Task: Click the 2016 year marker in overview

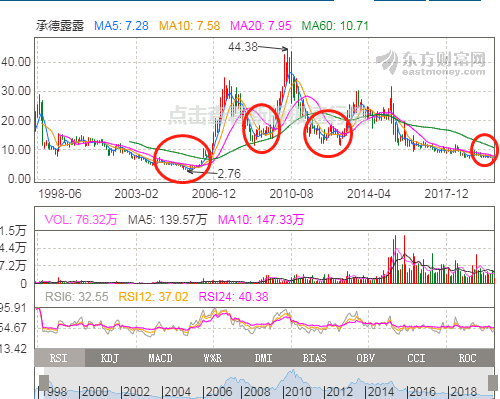Action: point(423,391)
